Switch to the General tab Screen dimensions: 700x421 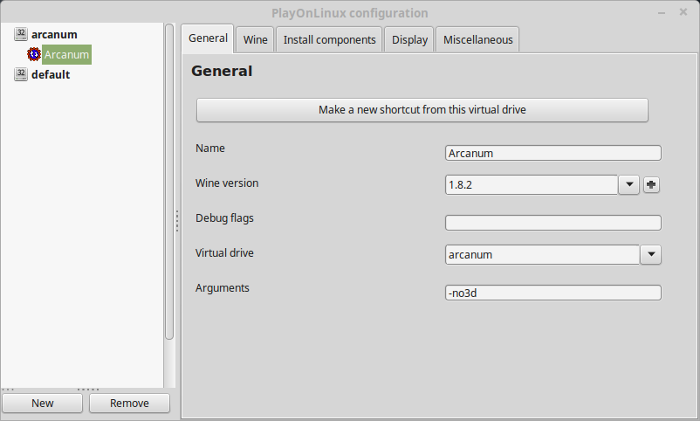[208, 38]
